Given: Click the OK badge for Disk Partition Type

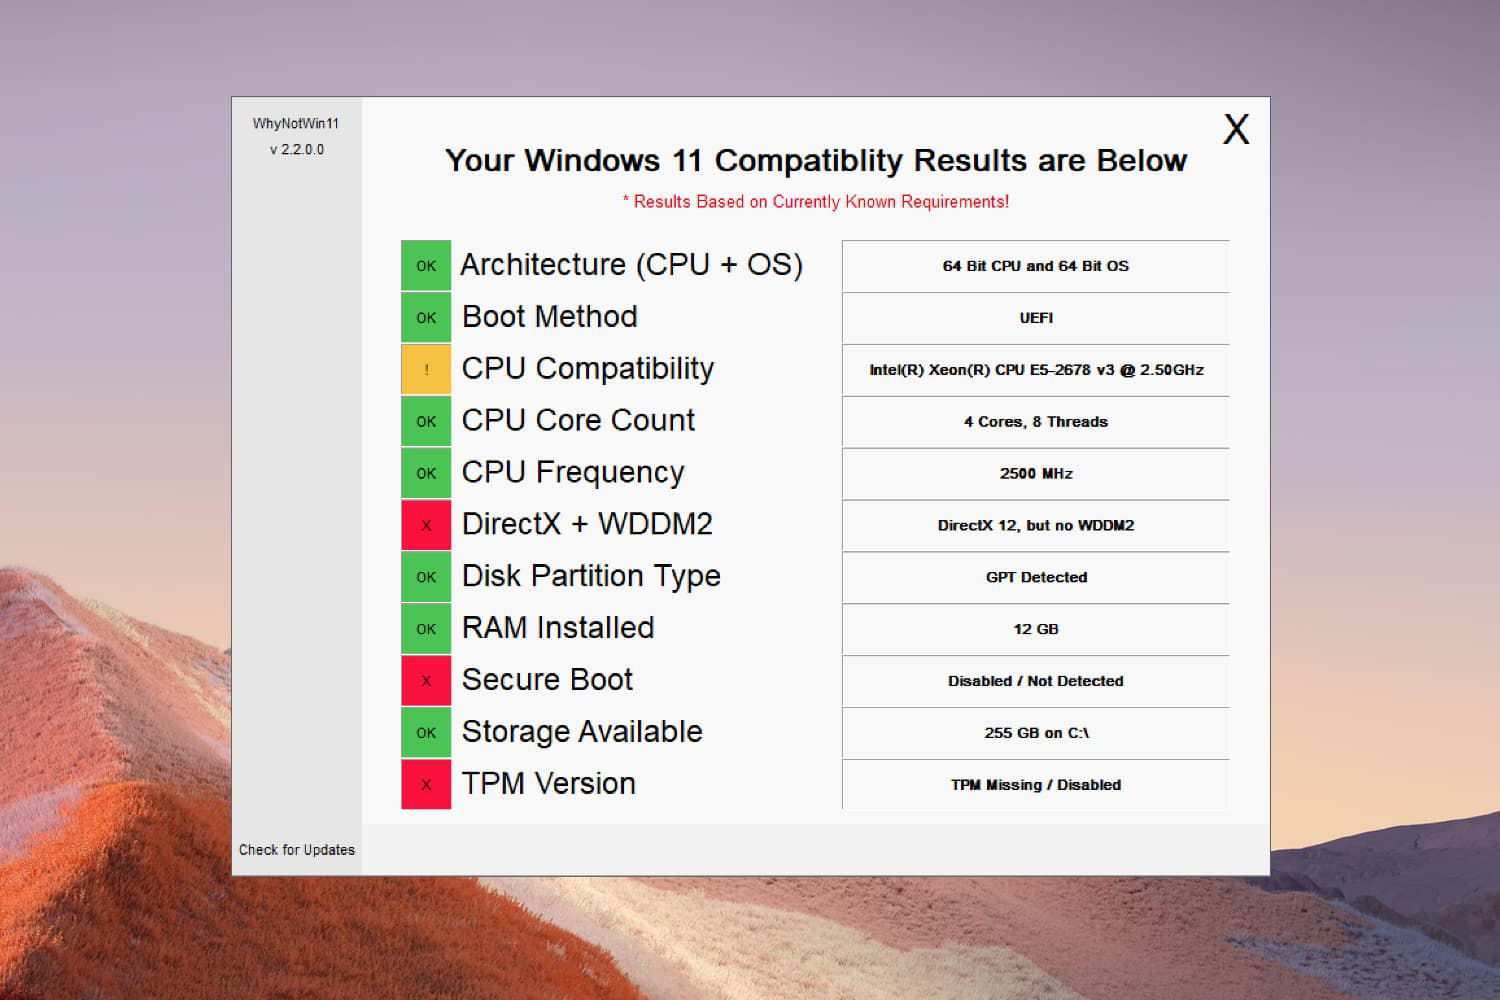Looking at the screenshot, I should [x=426, y=578].
